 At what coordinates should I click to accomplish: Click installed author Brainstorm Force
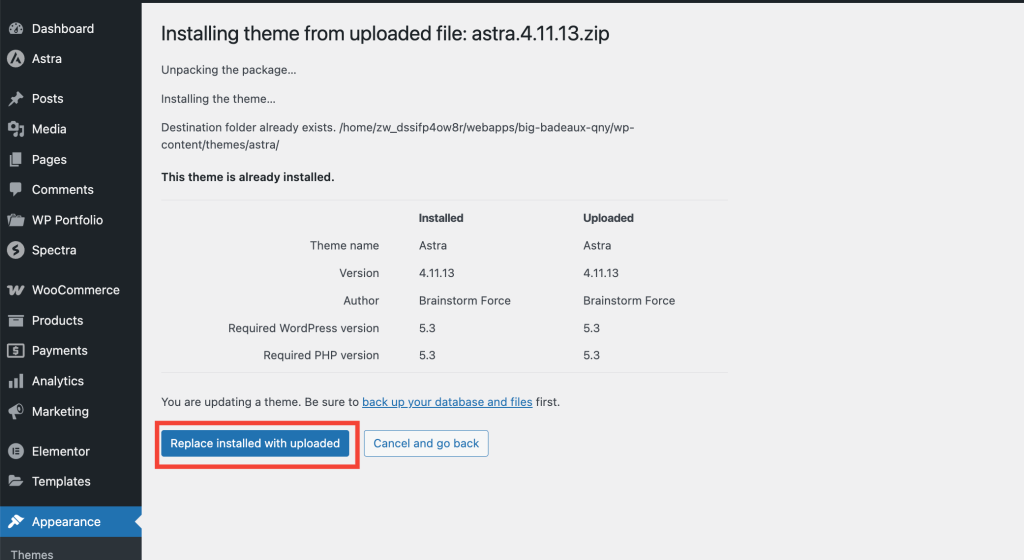click(x=465, y=300)
